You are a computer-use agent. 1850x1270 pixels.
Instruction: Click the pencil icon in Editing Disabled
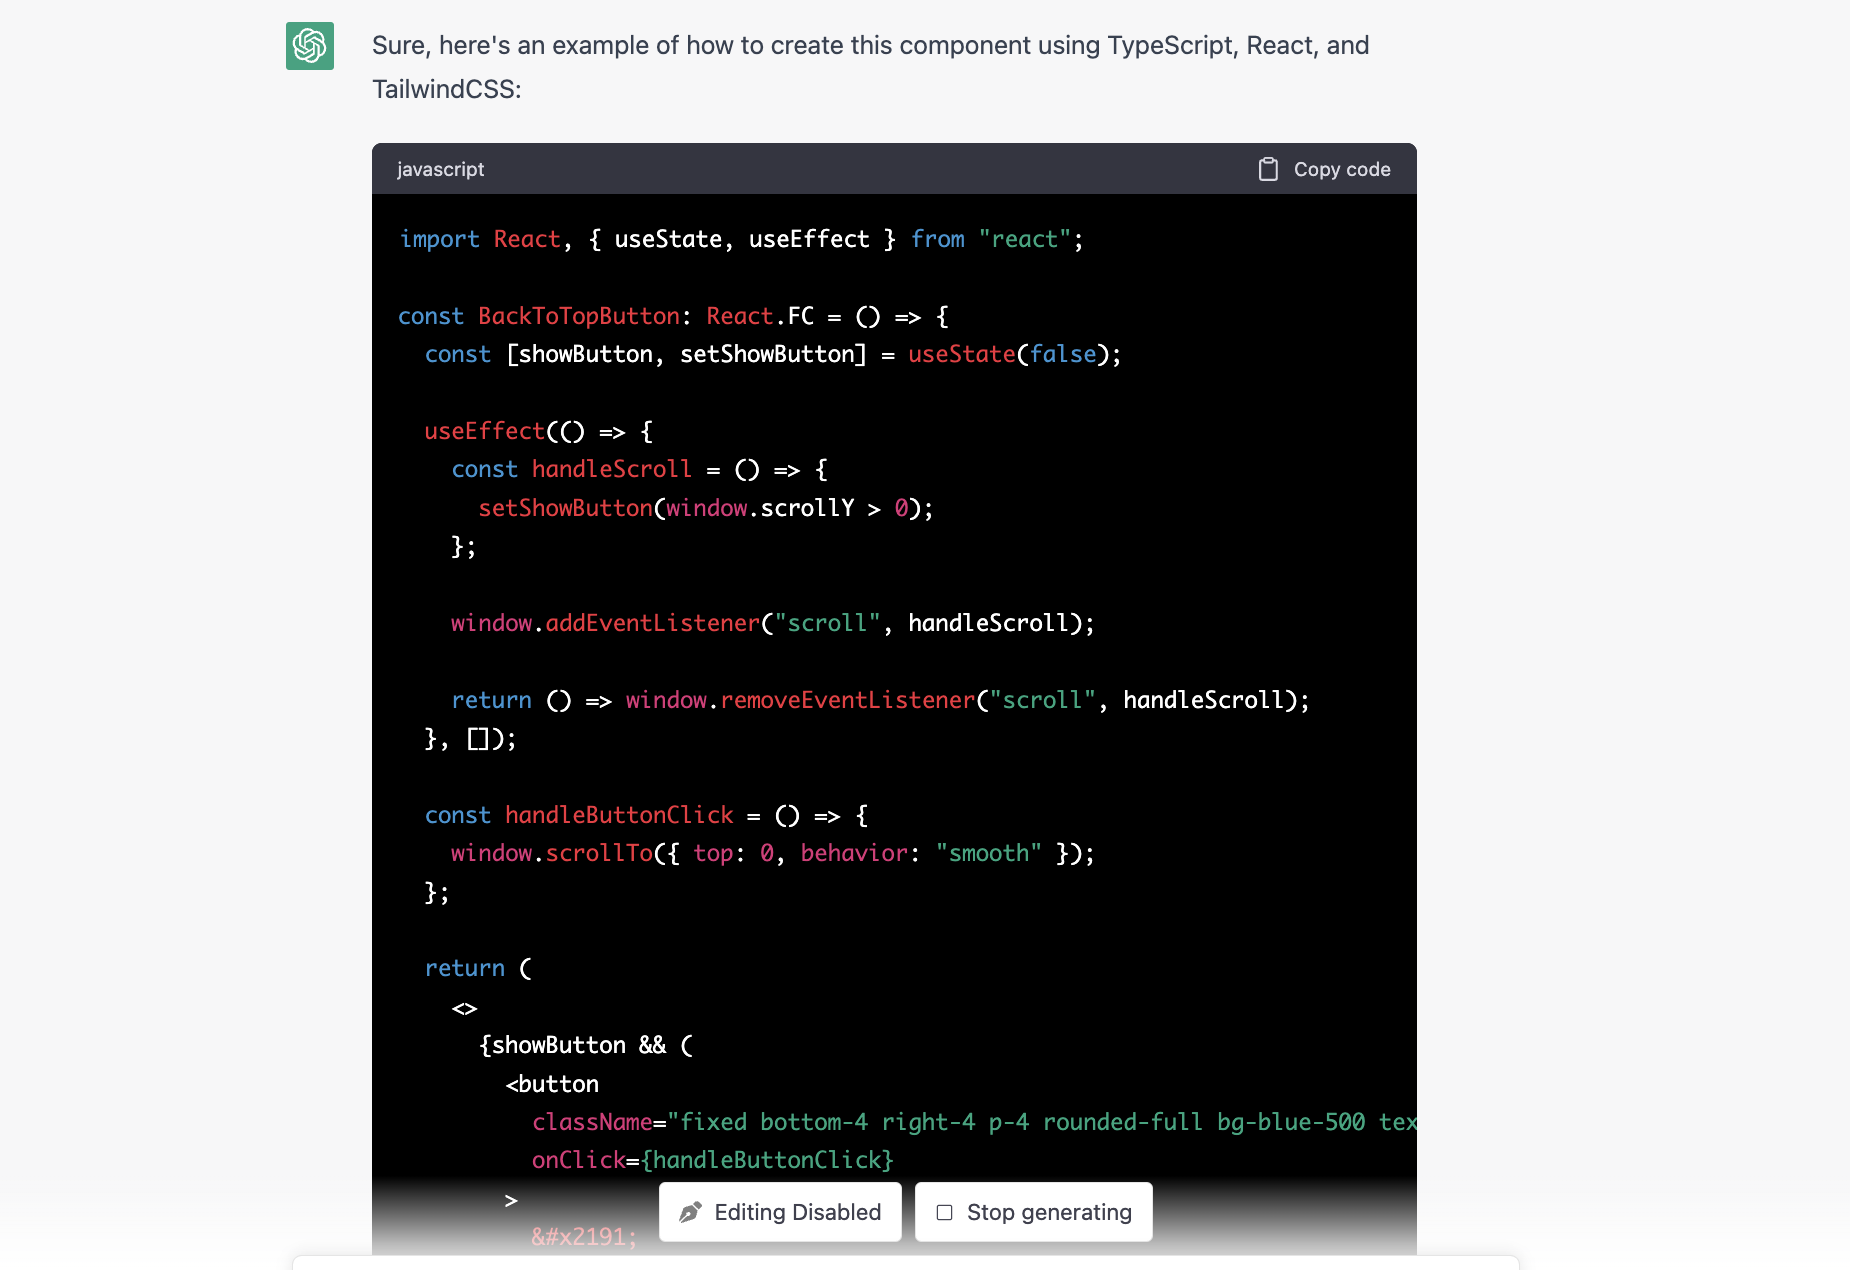pyautogui.click(x=690, y=1212)
